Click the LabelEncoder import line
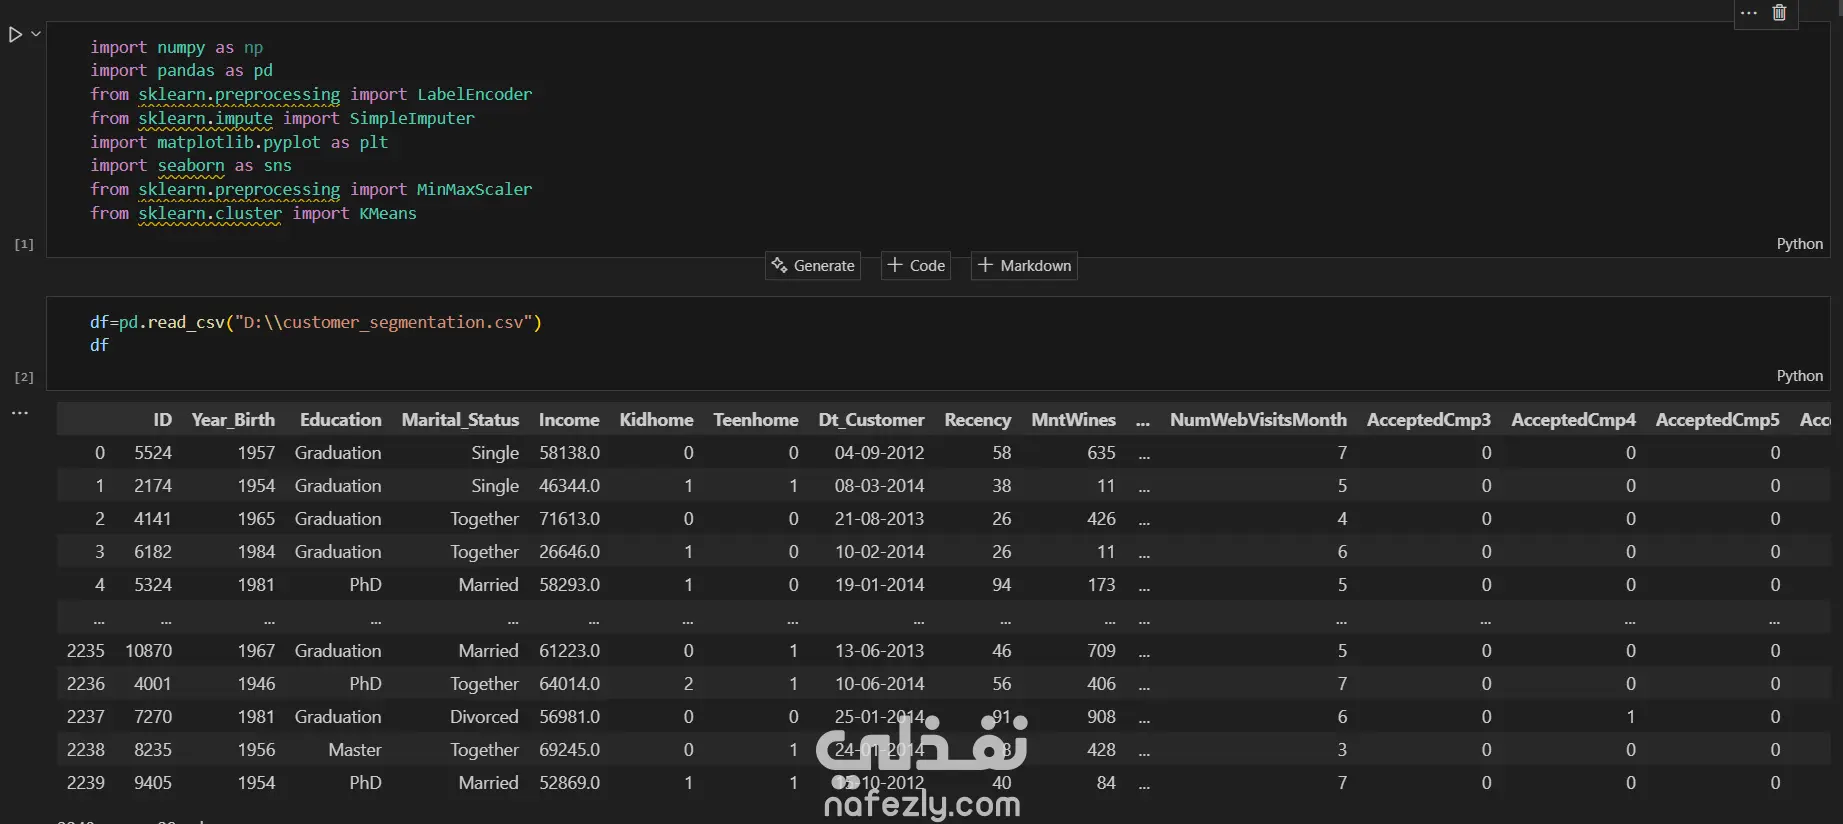The width and height of the screenshot is (1843, 824). [x=311, y=94]
